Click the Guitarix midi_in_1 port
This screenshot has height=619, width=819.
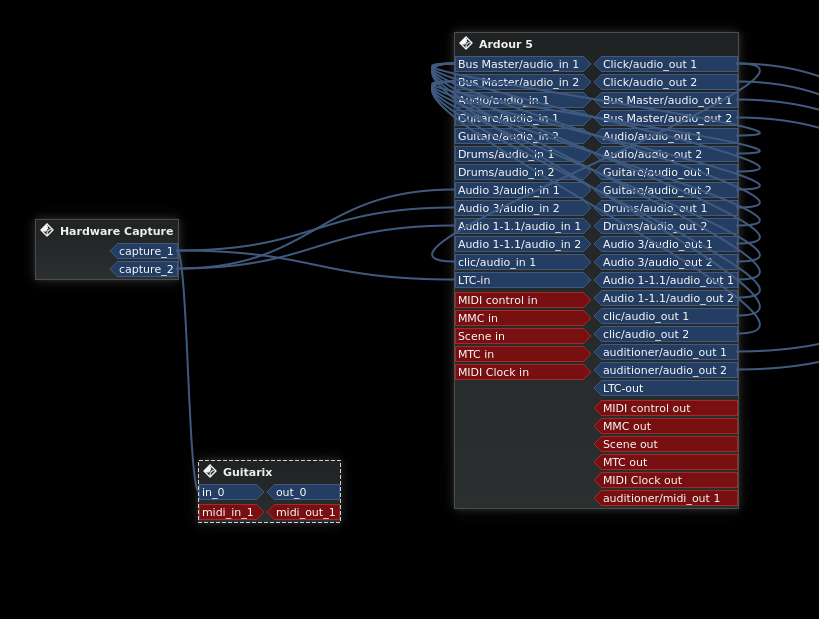pos(231,512)
